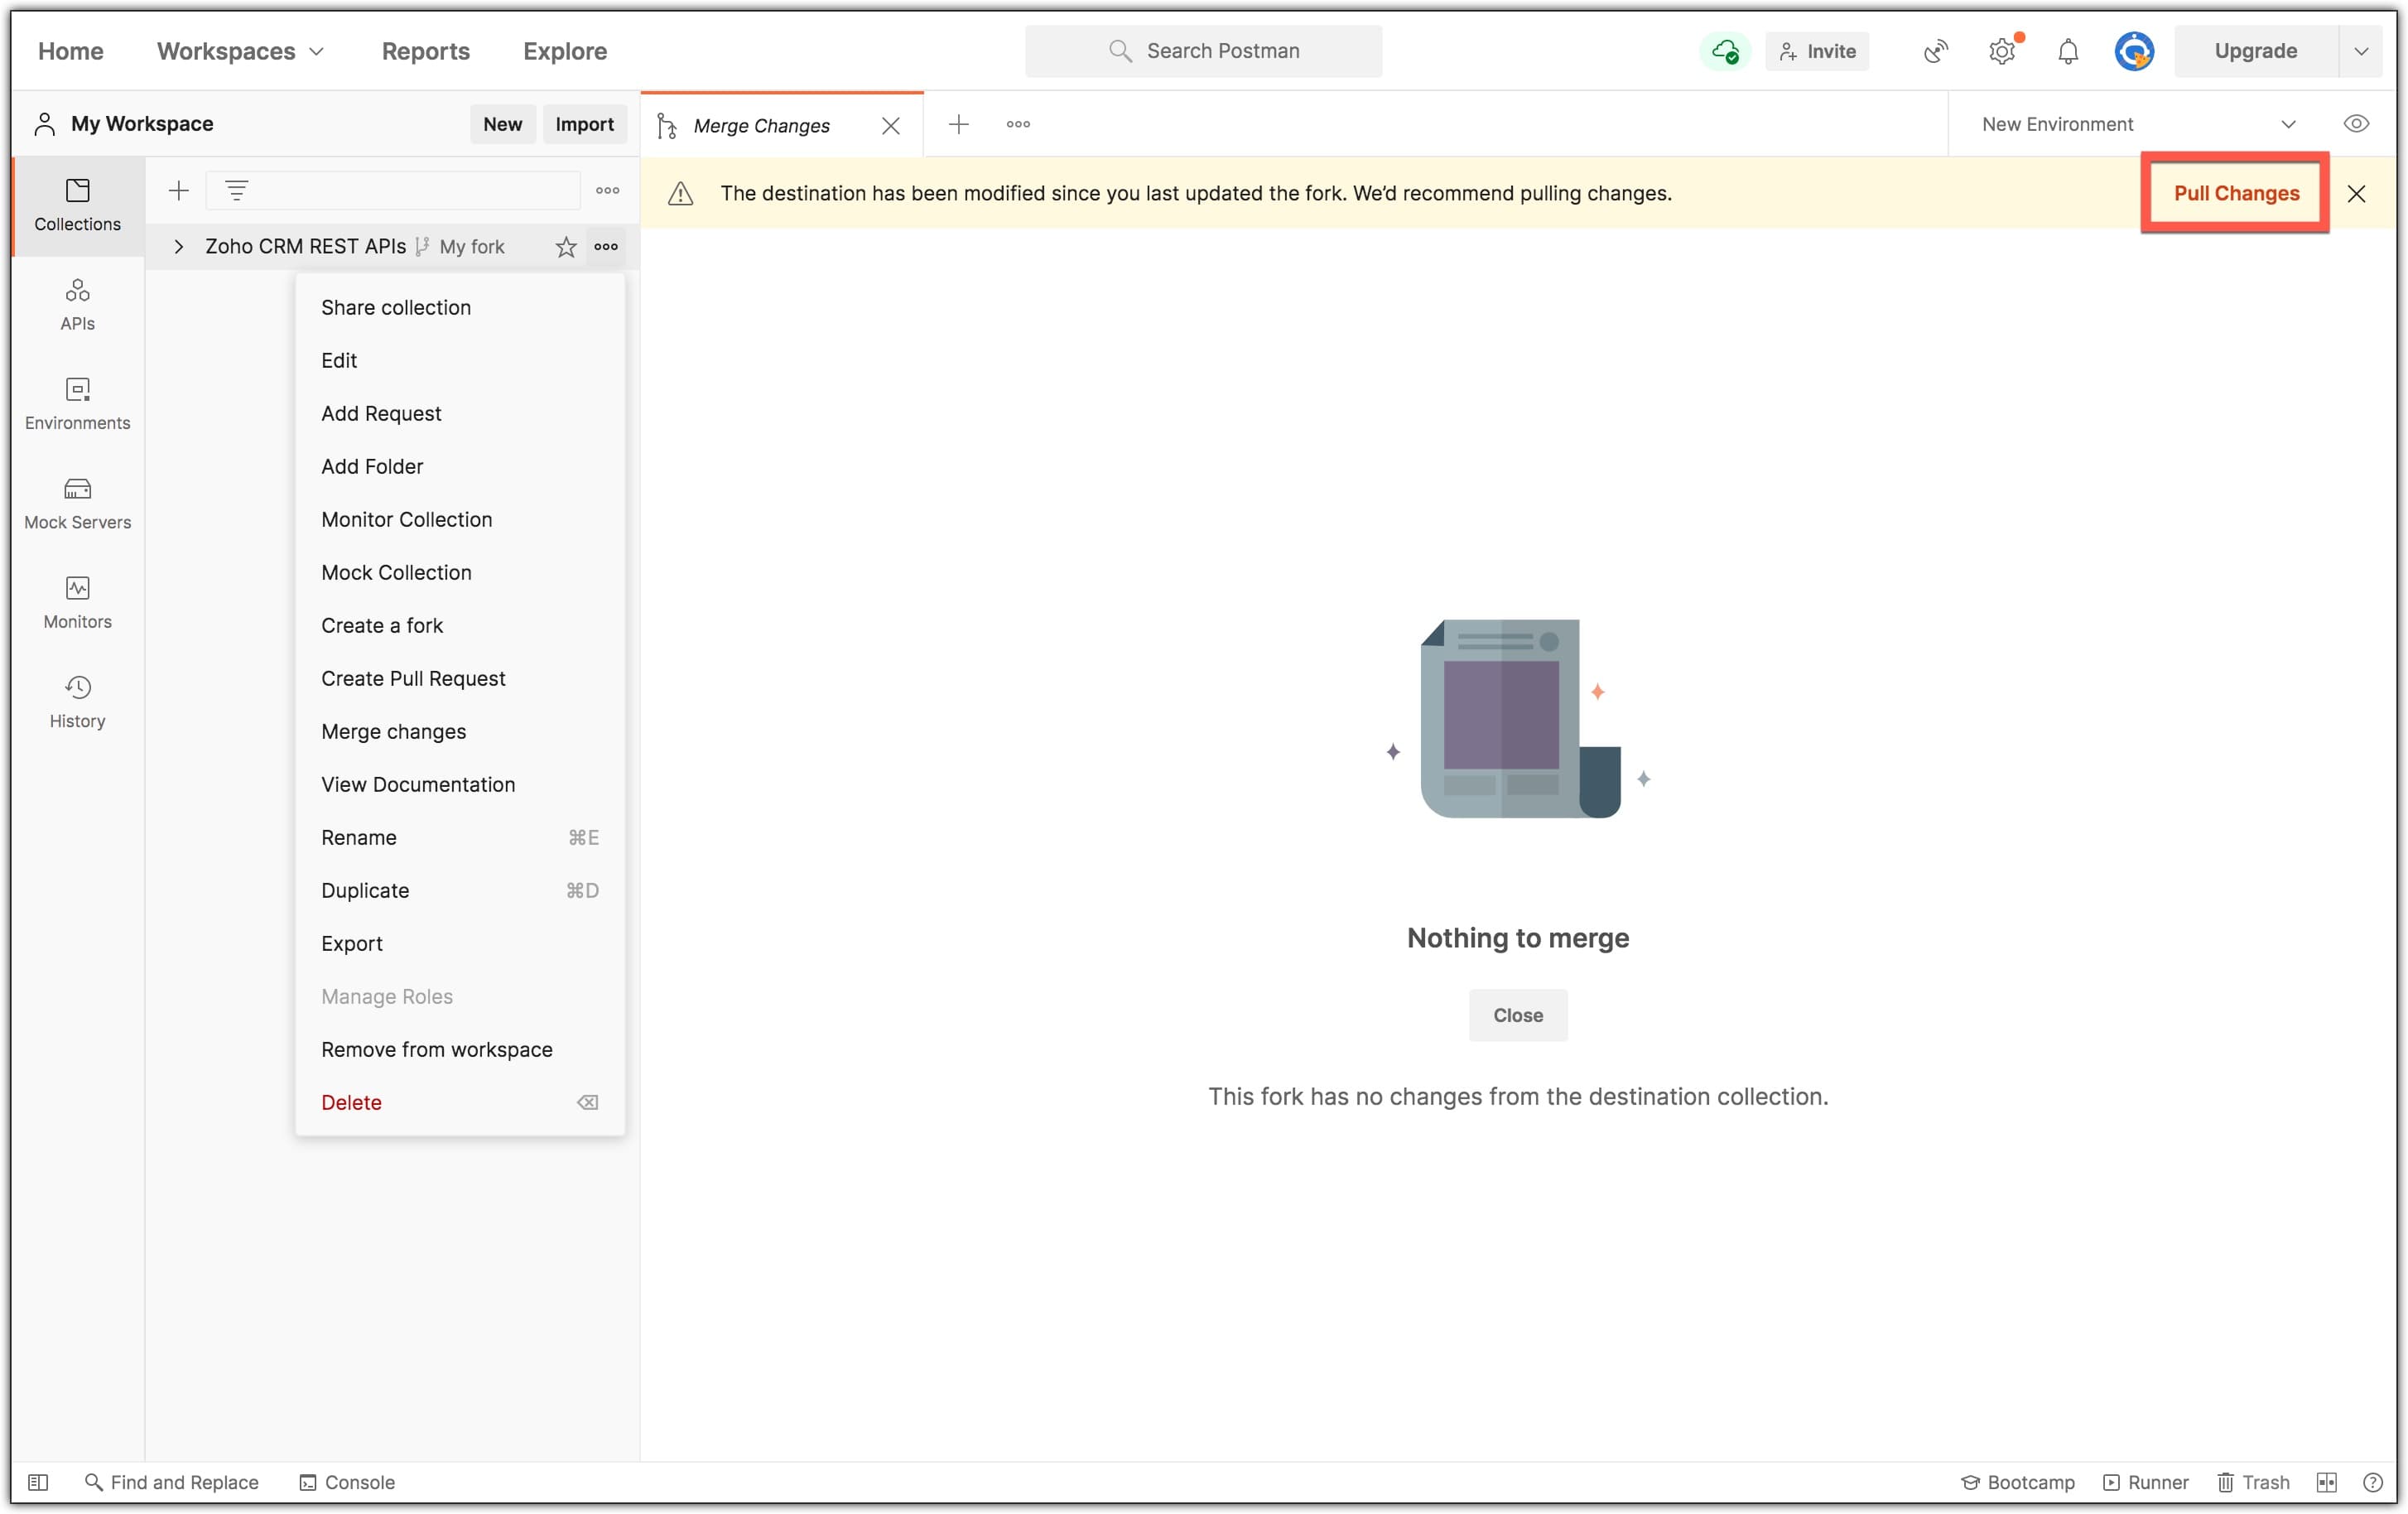
Task: Open the Monitors sidebar section
Action: (x=77, y=601)
